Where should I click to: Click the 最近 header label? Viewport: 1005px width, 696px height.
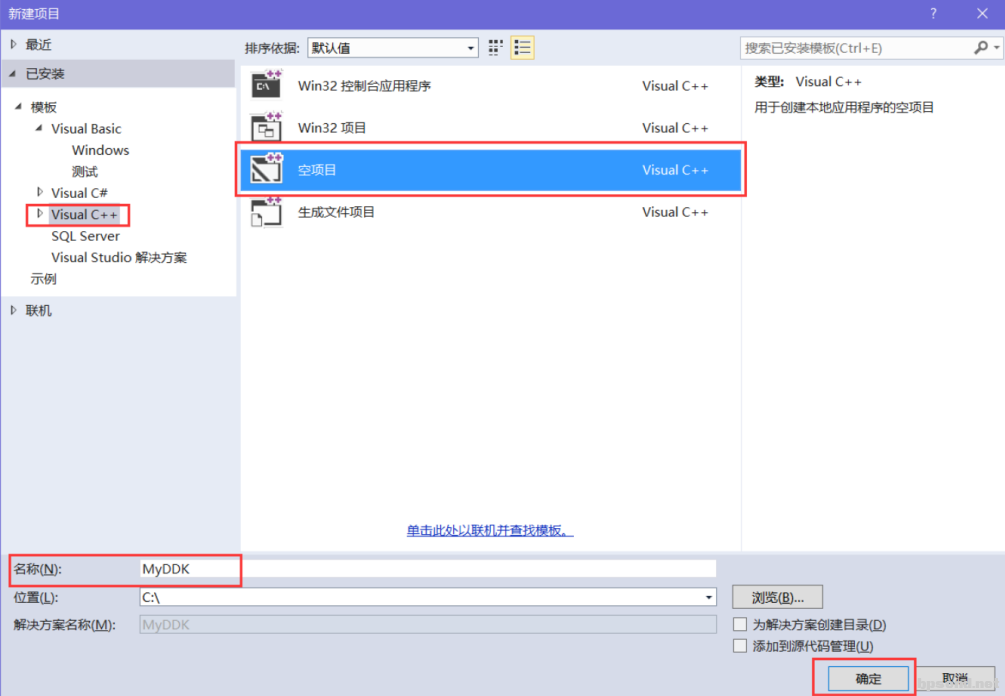pyautogui.click(x=38, y=44)
